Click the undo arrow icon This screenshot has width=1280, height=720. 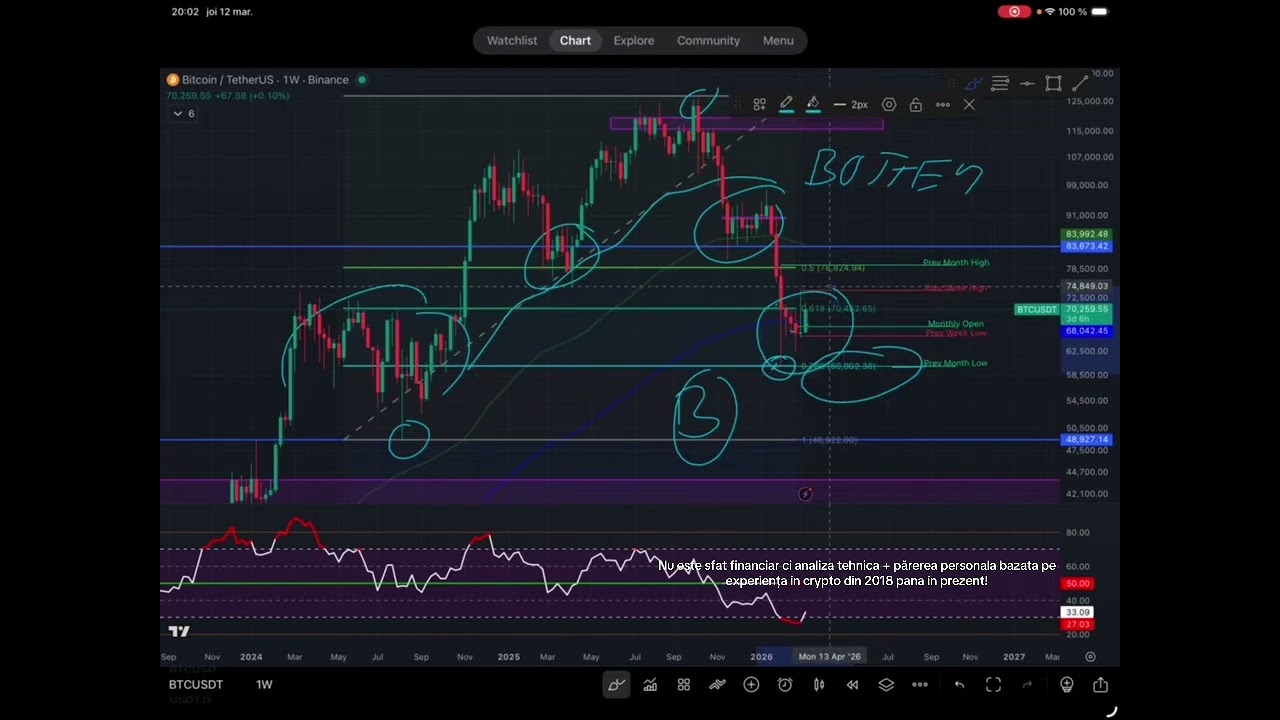pos(959,685)
